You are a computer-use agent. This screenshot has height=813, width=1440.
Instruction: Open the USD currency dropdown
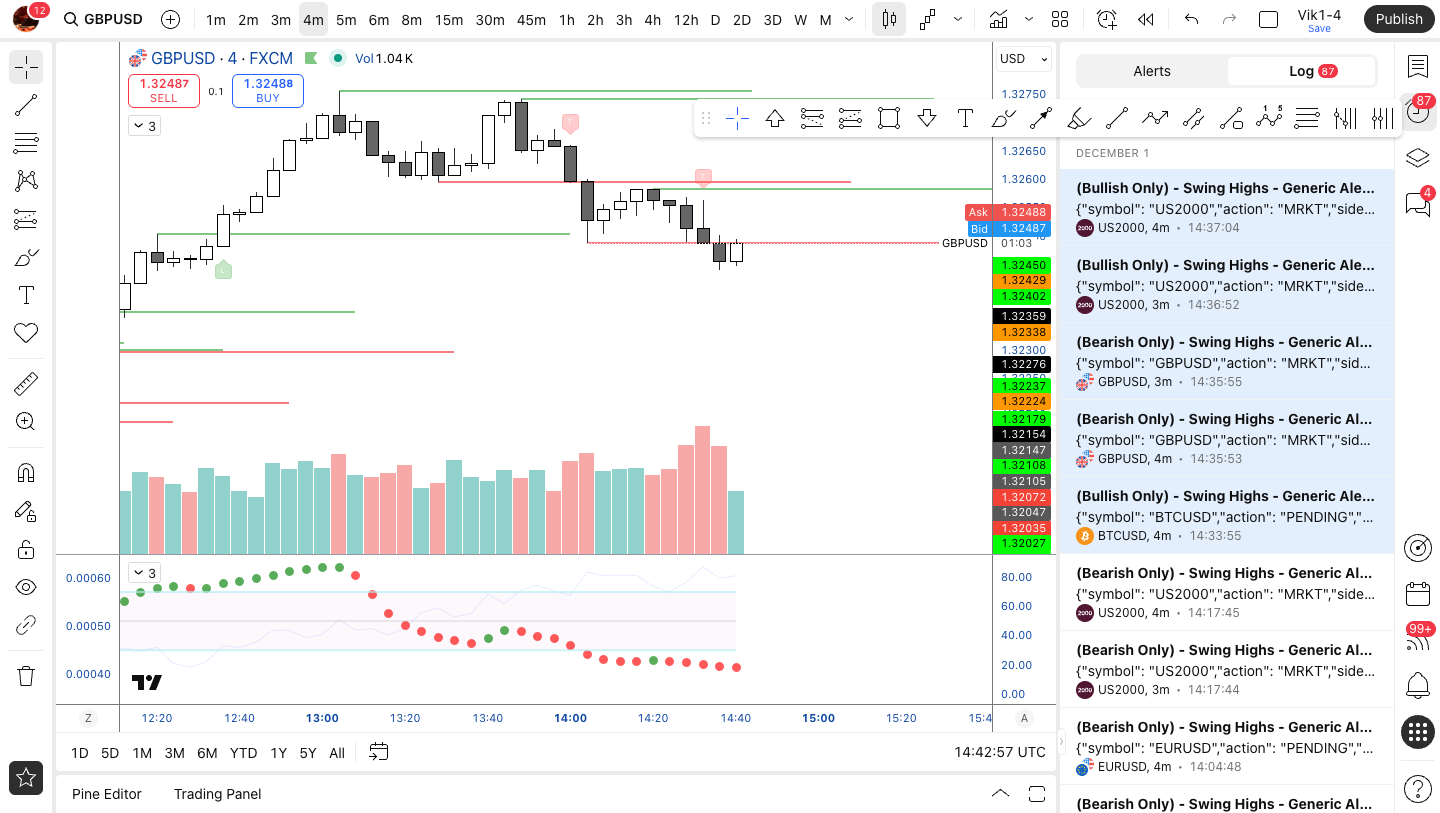[1023, 59]
